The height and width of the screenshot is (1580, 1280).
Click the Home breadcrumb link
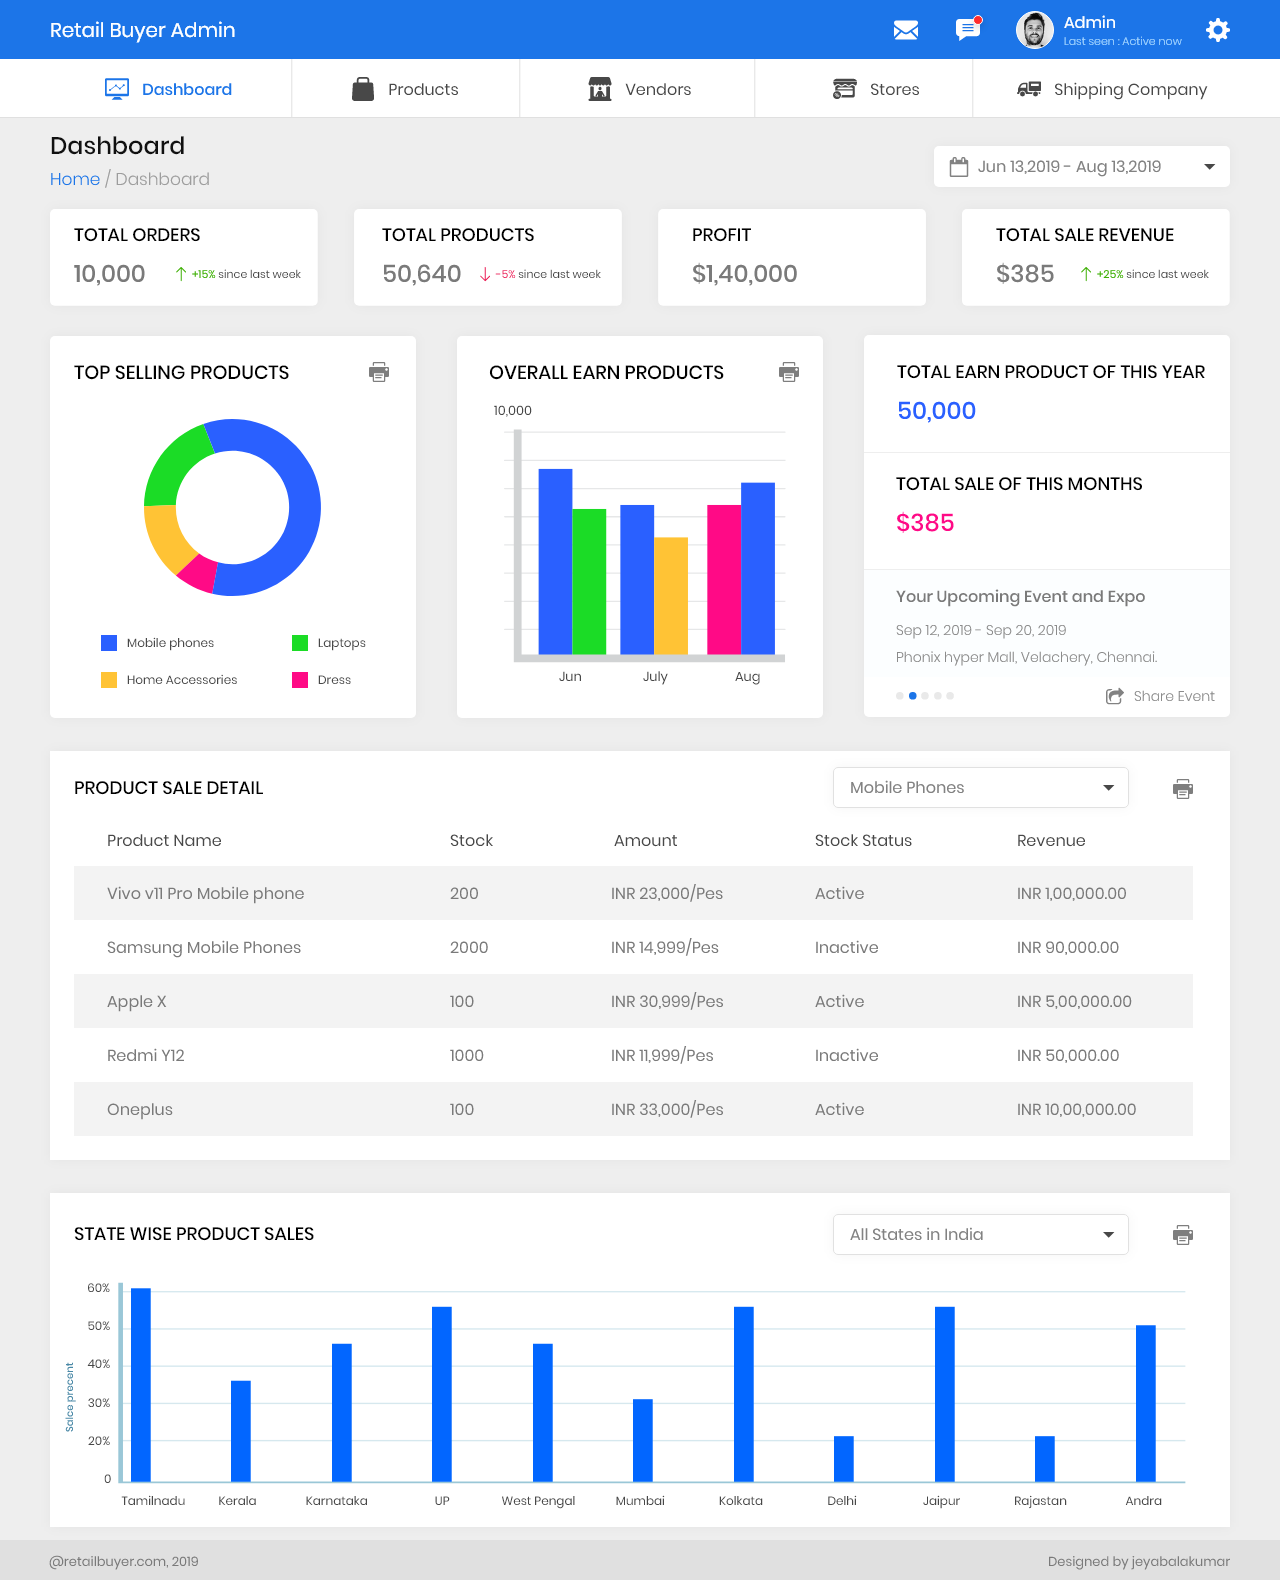pyautogui.click(x=75, y=179)
